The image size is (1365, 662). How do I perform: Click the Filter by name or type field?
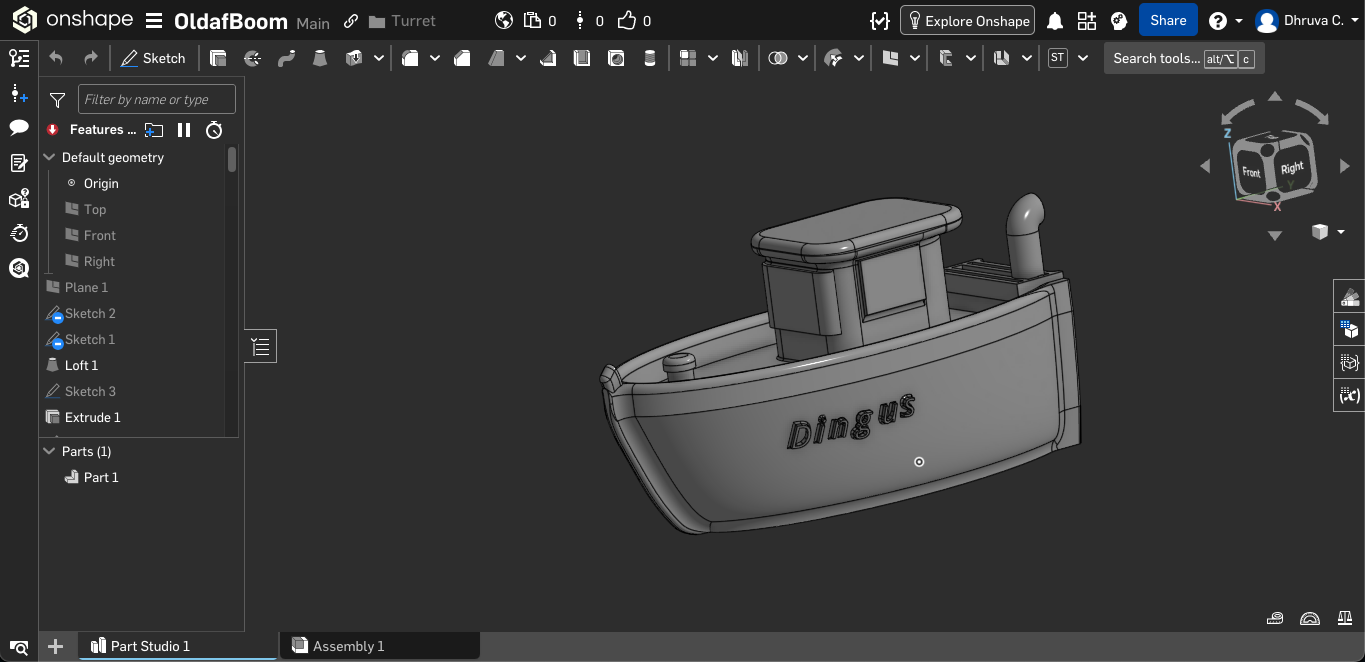tap(157, 99)
